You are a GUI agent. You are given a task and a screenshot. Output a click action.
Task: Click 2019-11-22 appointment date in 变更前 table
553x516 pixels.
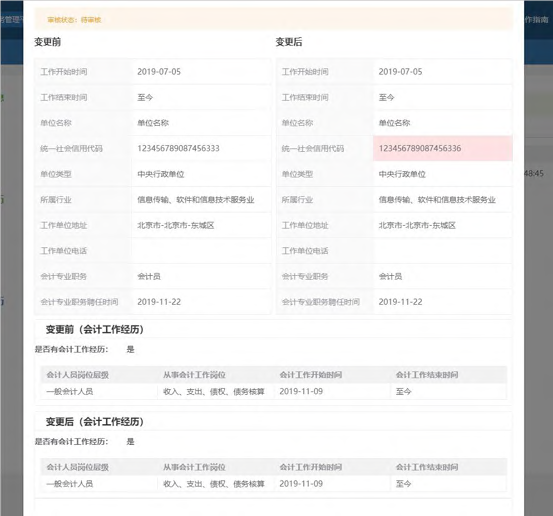(159, 302)
